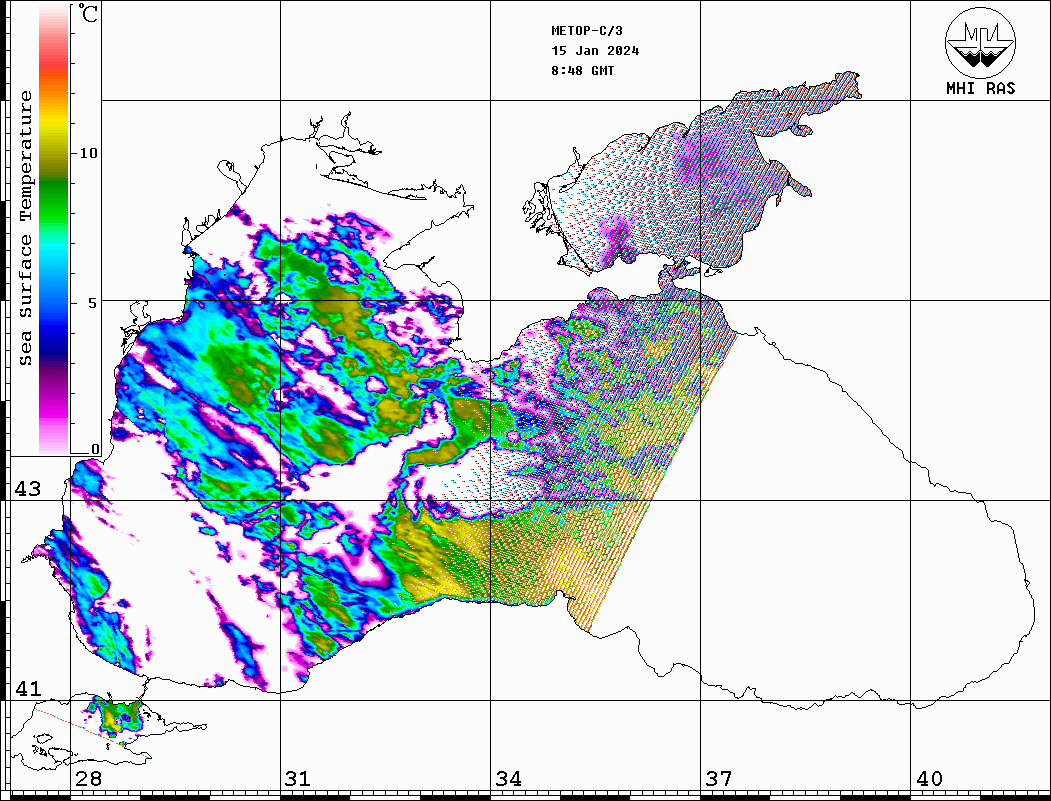
Task: Click the longitude 28 axis label
Action: coord(87,779)
